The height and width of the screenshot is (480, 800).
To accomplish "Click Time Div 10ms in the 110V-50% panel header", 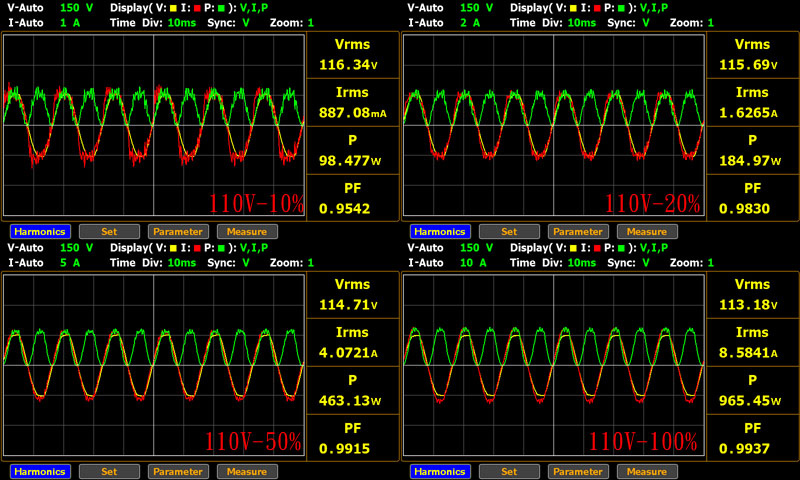I will point(182,263).
